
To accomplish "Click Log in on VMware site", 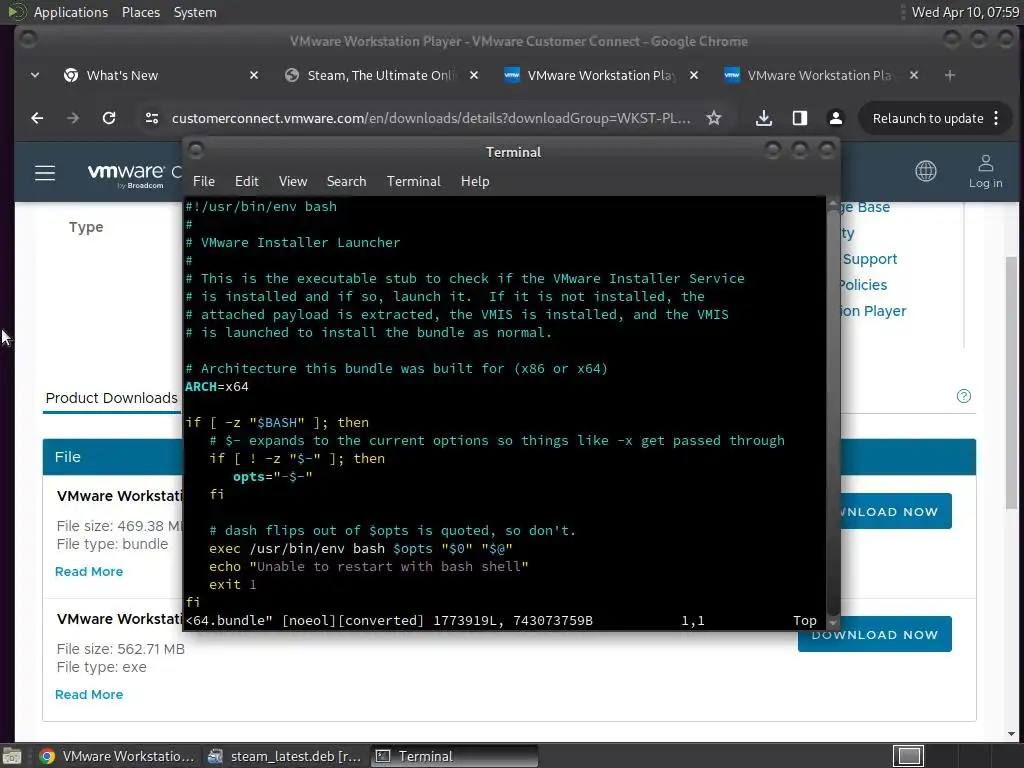I will (985, 172).
